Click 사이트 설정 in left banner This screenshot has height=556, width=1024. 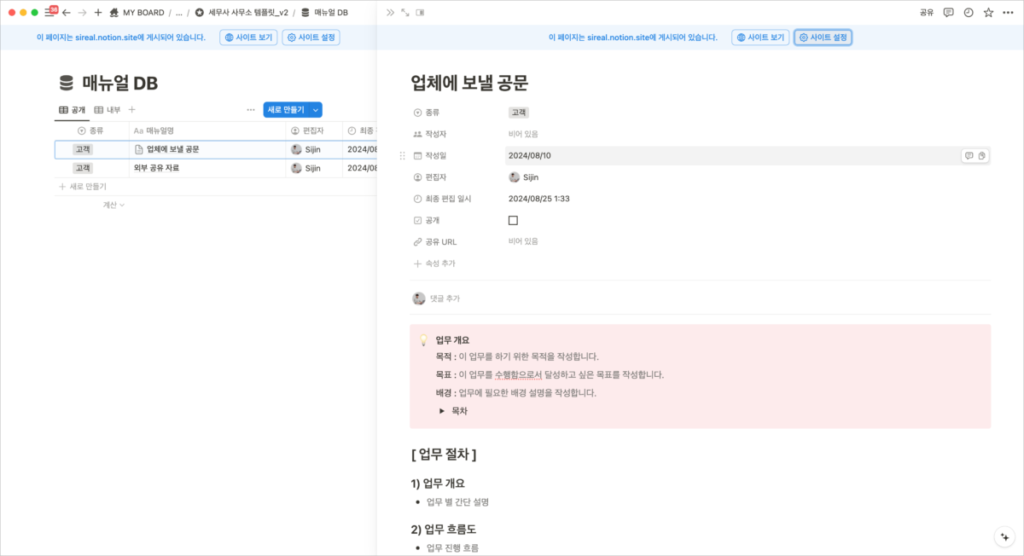click(312, 37)
